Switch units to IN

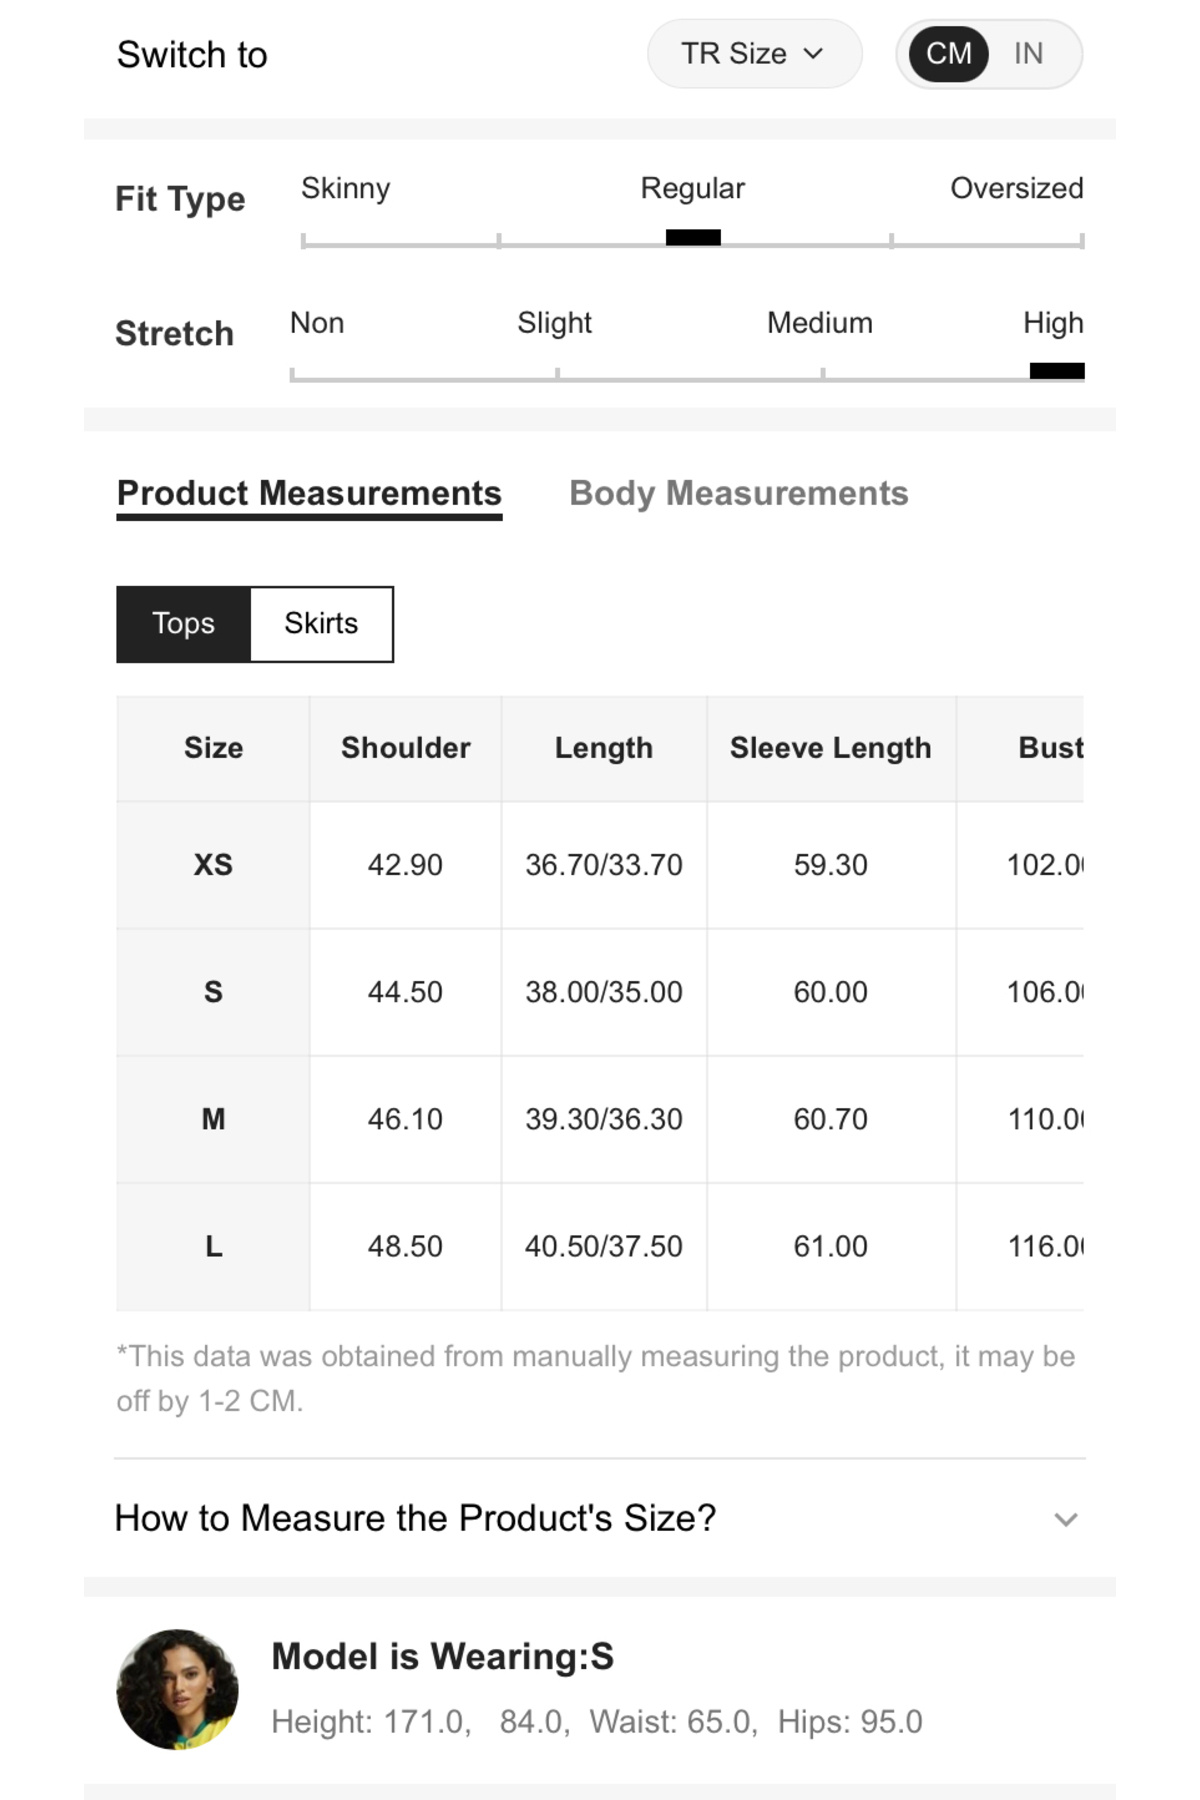pyautogui.click(x=1028, y=54)
